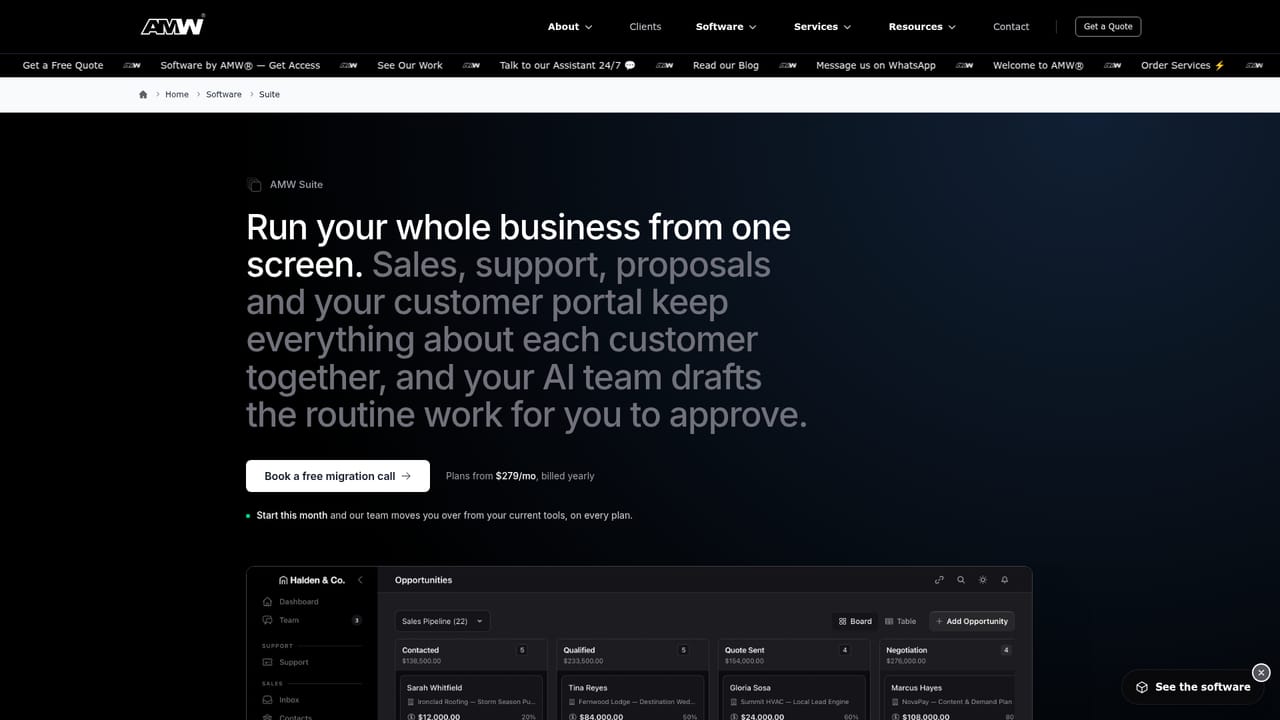Click the home icon in breadcrumb

143,94
